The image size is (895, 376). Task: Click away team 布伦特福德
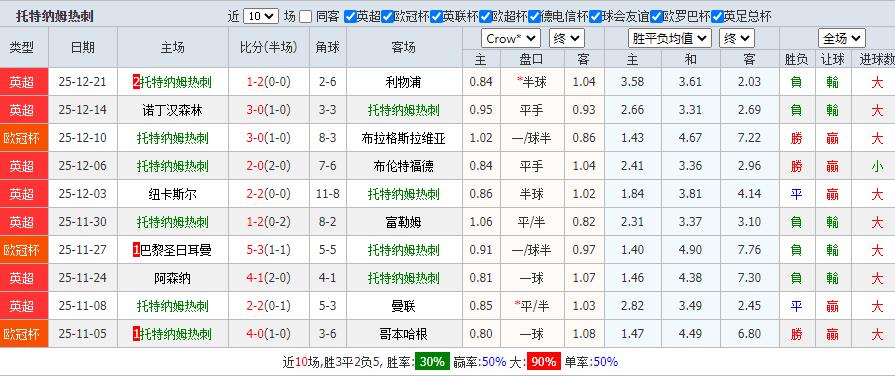tap(404, 166)
